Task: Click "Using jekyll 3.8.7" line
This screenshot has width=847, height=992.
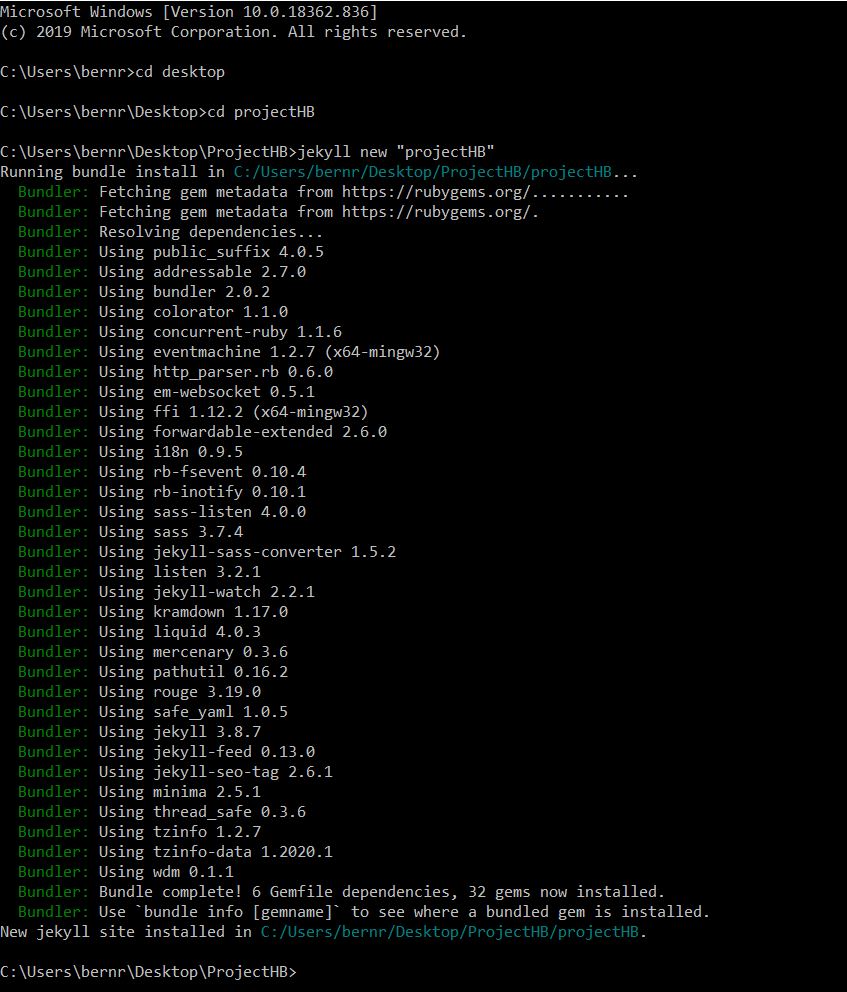Action: (139, 732)
